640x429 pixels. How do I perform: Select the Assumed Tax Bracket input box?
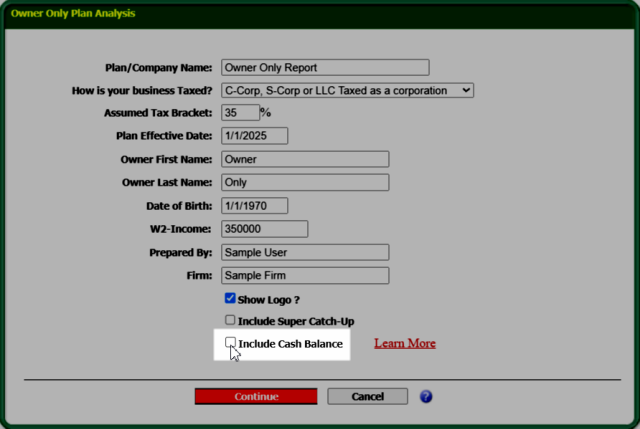coord(239,113)
